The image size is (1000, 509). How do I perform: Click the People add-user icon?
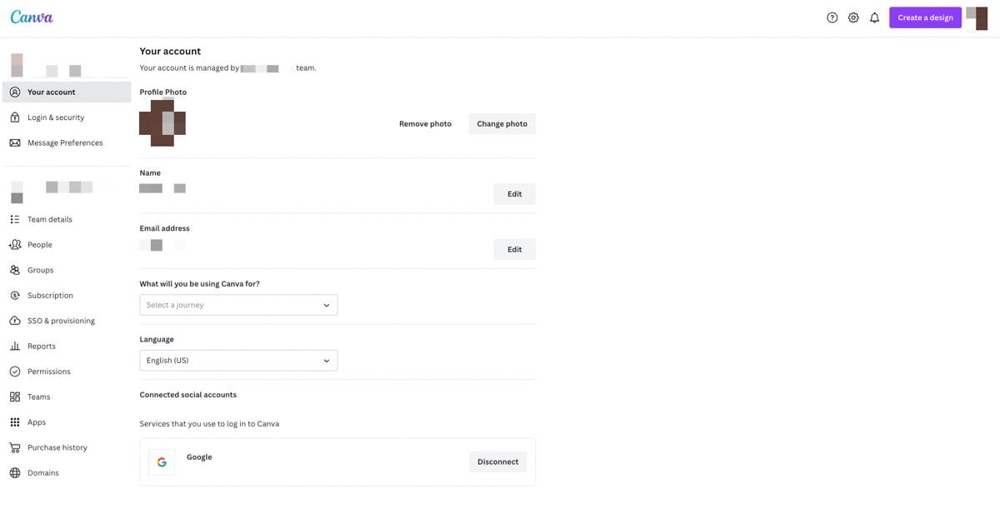(x=15, y=245)
